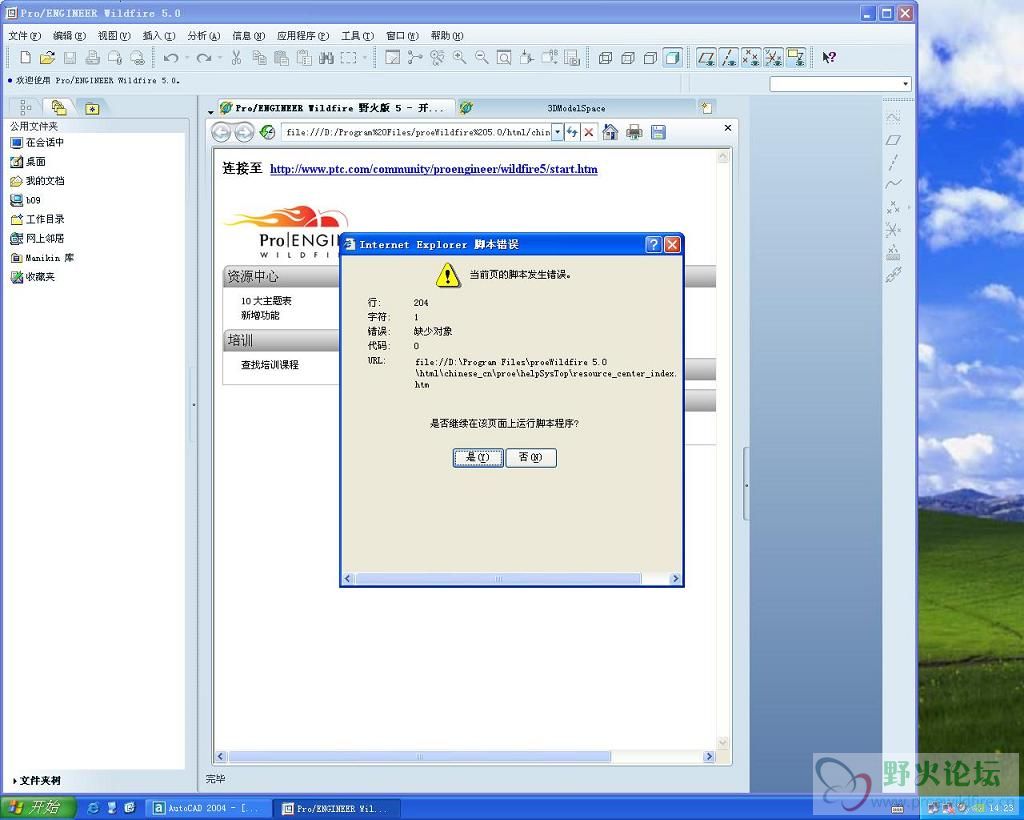
Task: Toggle datum planes display
Action: click(706, 57)
